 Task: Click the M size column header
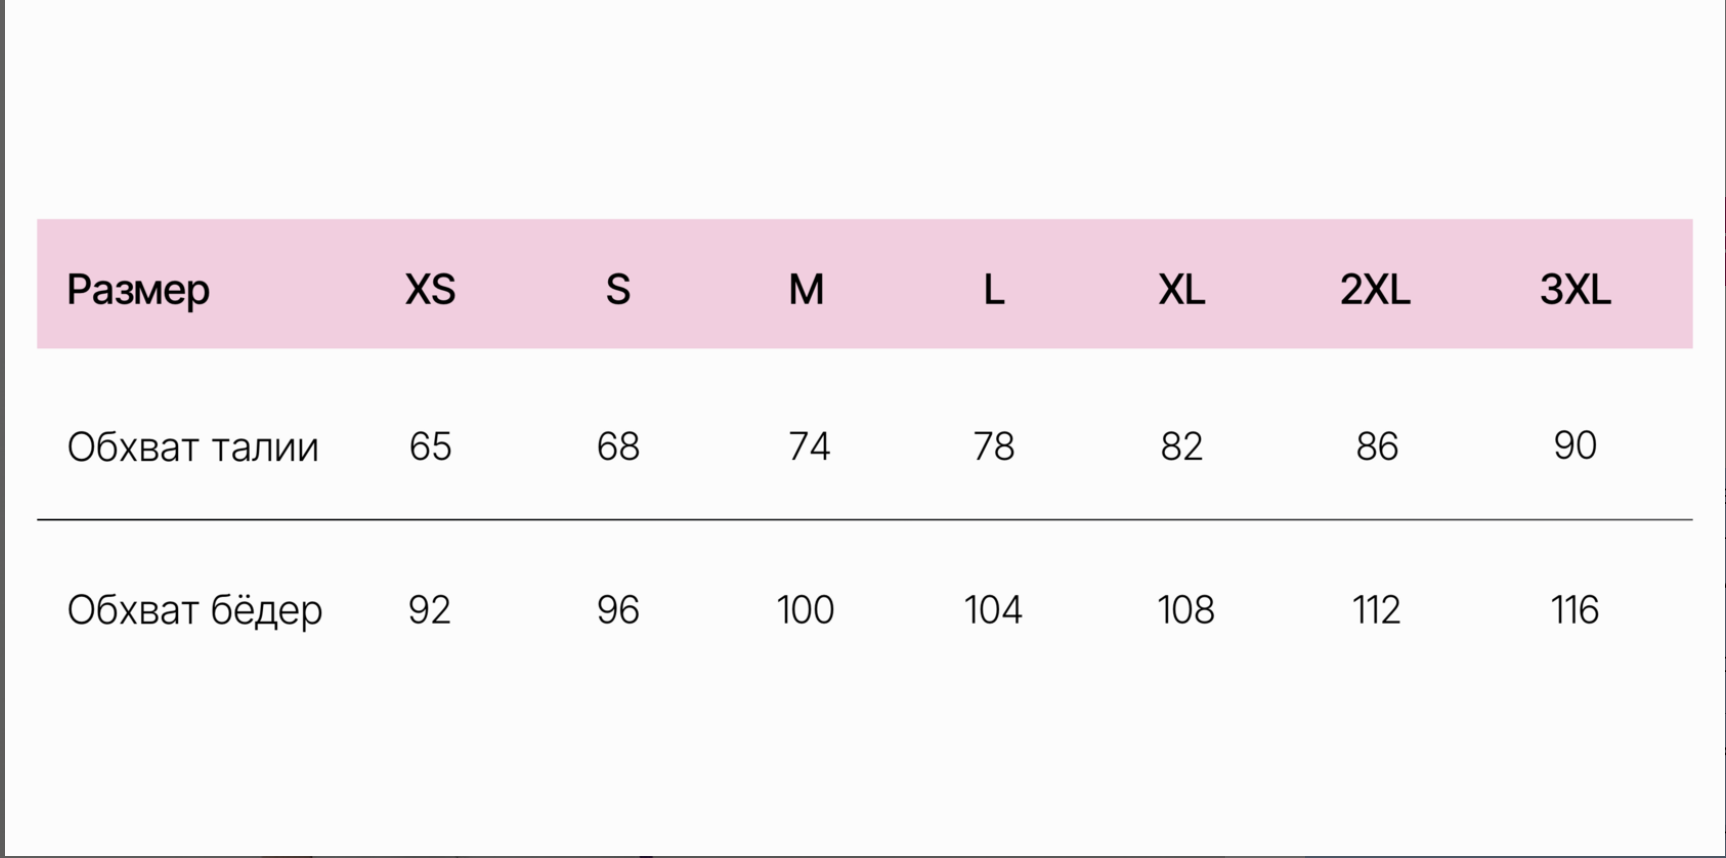tap(806, 290)
